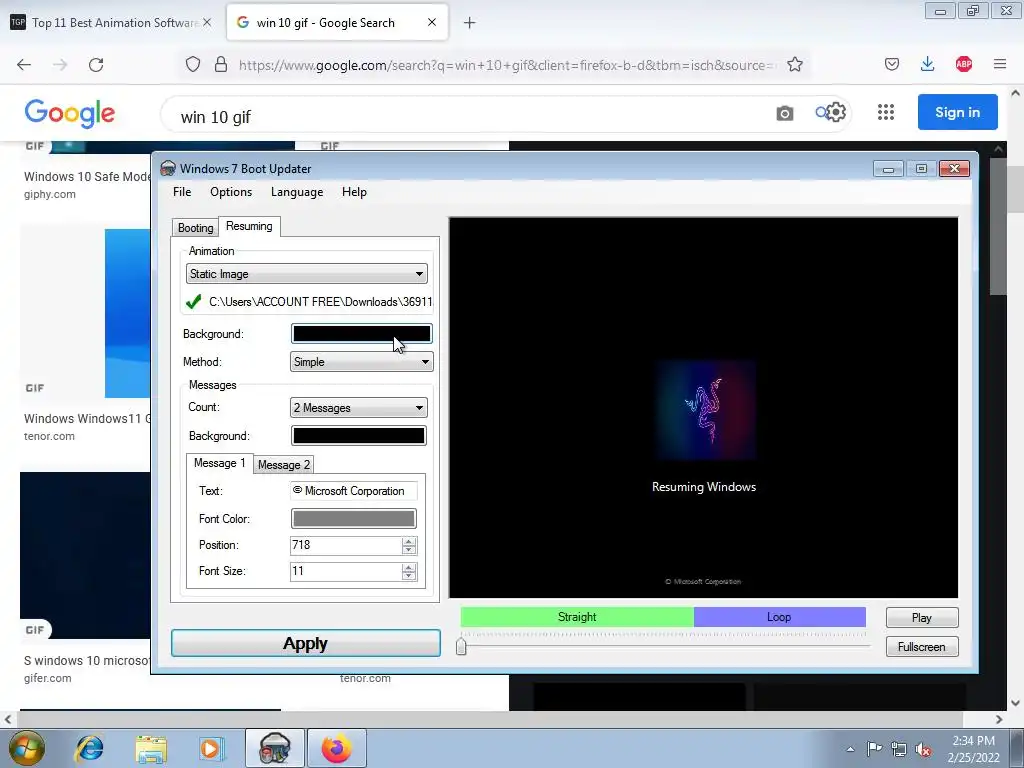
Task: Reload the Firefox page
Action: pos(96,64)
